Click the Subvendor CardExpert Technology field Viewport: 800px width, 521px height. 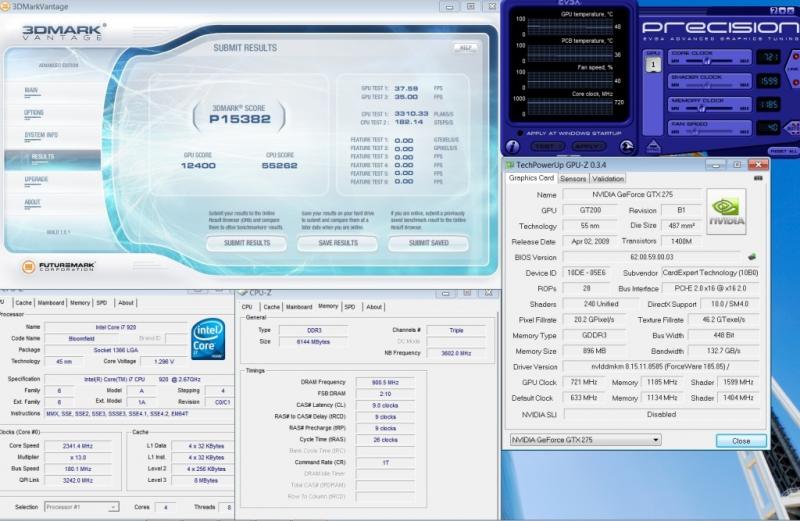710,272
